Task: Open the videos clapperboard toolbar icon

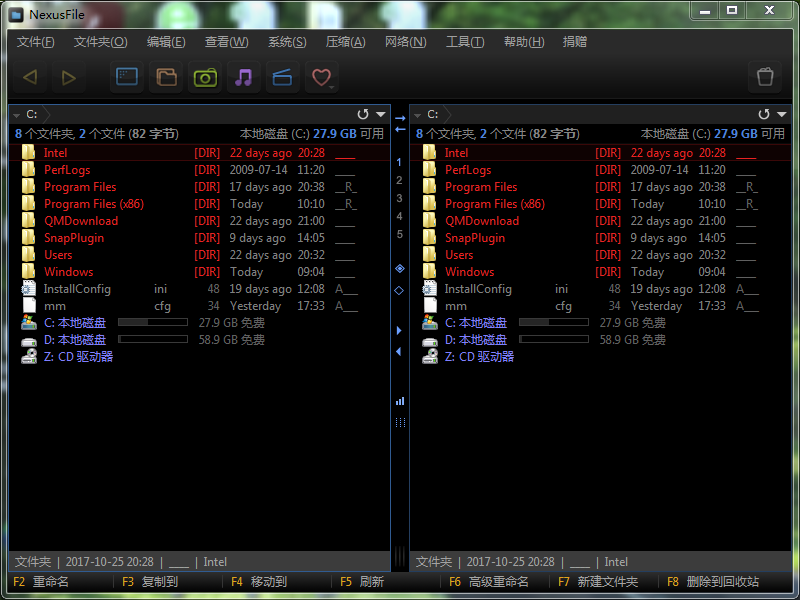Action: 282,78
